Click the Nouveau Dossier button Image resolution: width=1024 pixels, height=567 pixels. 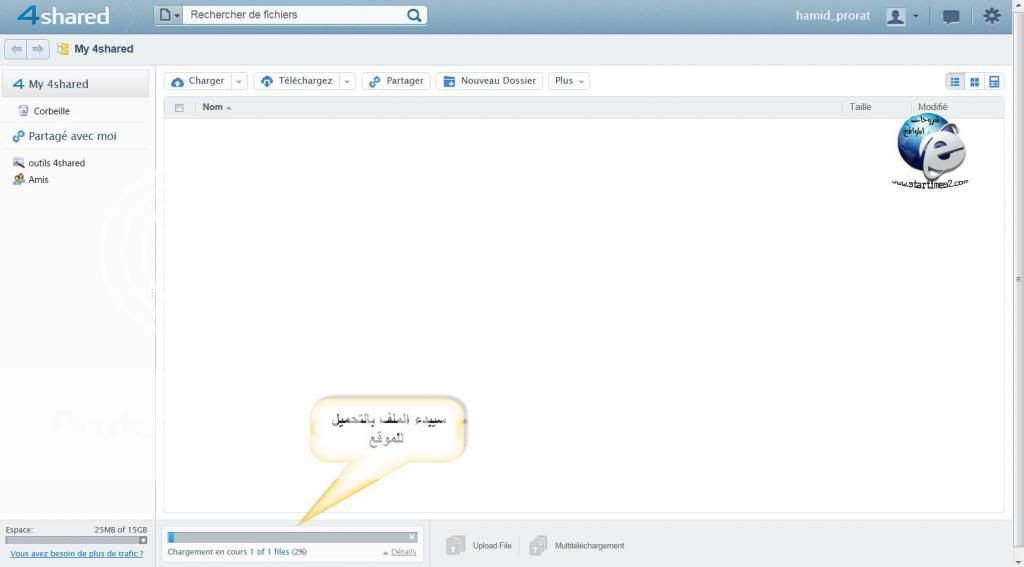coord(489,81)
